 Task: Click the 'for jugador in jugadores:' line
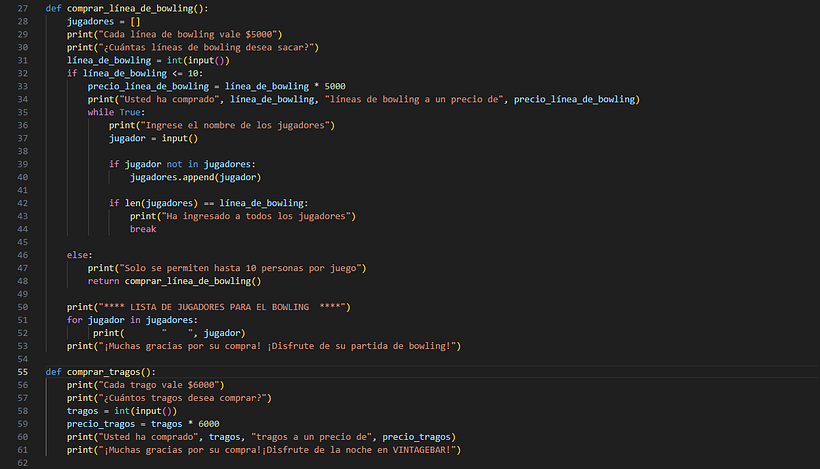pyautogui.click(x=132, y=320)
